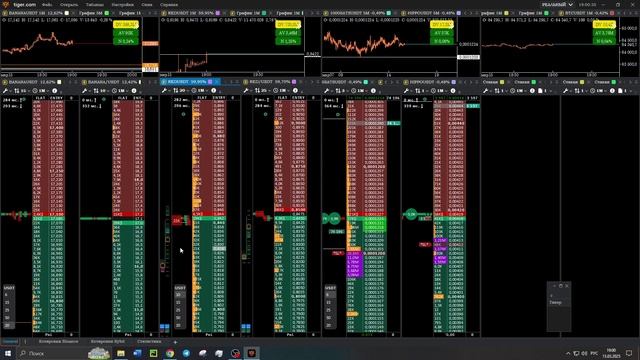This screenshot has height=360, width=640.
Task: Open Google Chrome from taskbar
Action: (170, 353)
